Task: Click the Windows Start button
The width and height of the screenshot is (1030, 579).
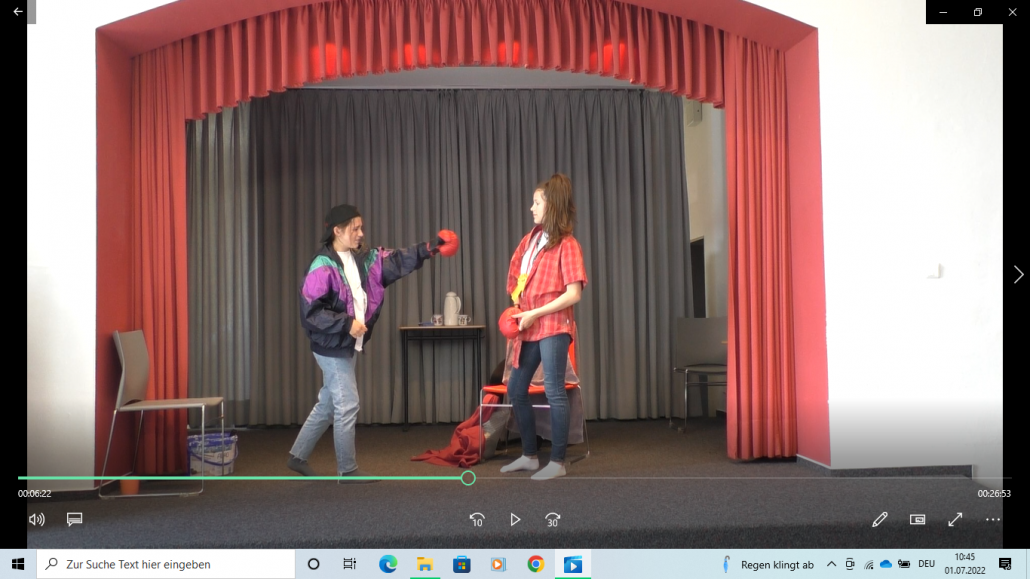Action: point(18,564)
